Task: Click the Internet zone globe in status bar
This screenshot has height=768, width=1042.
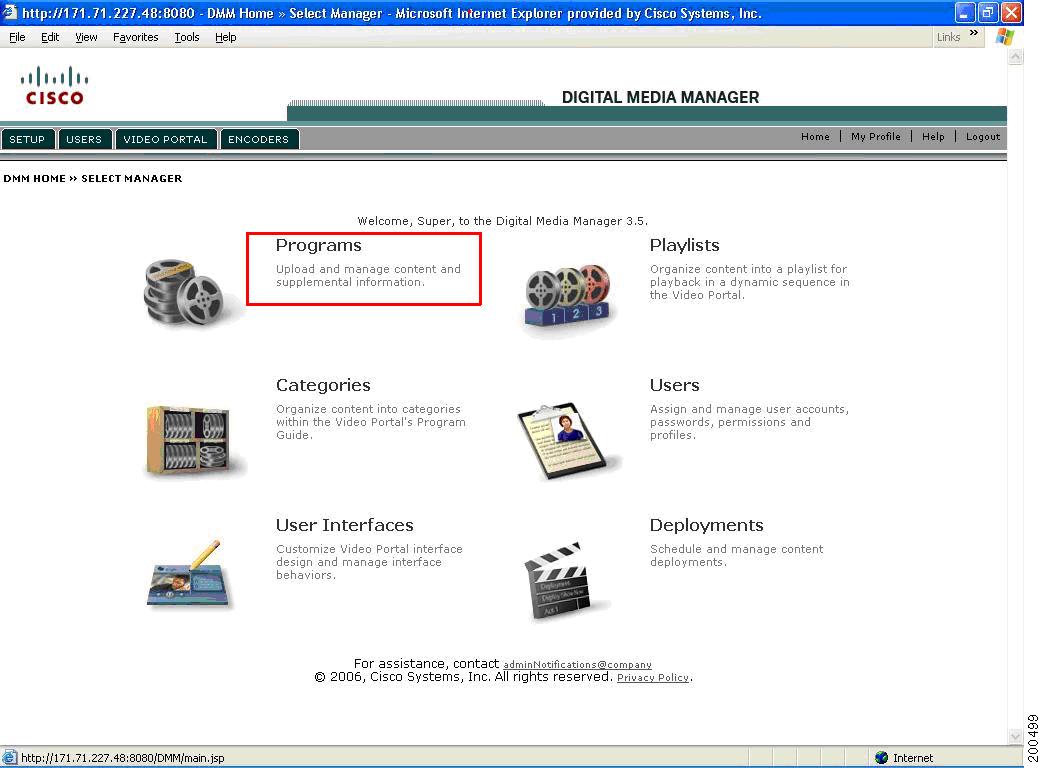Action: pos(881,757)
